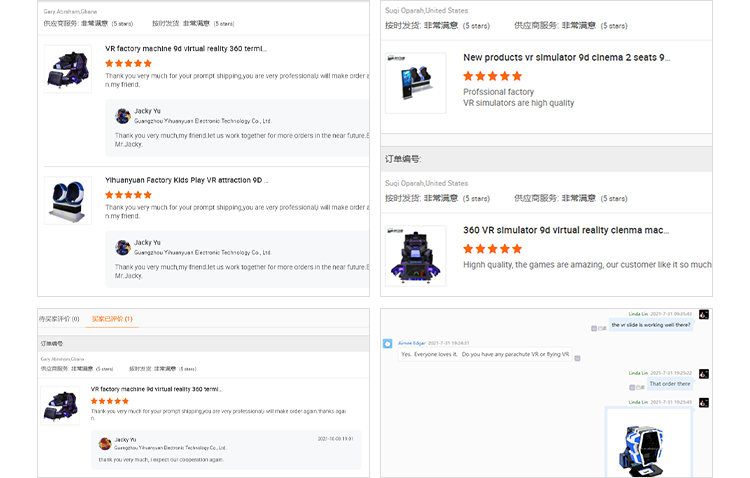750x478 pixels.
Task: Switch to the 待买家评价 (0) tab
Action: [x=59, y=319]
